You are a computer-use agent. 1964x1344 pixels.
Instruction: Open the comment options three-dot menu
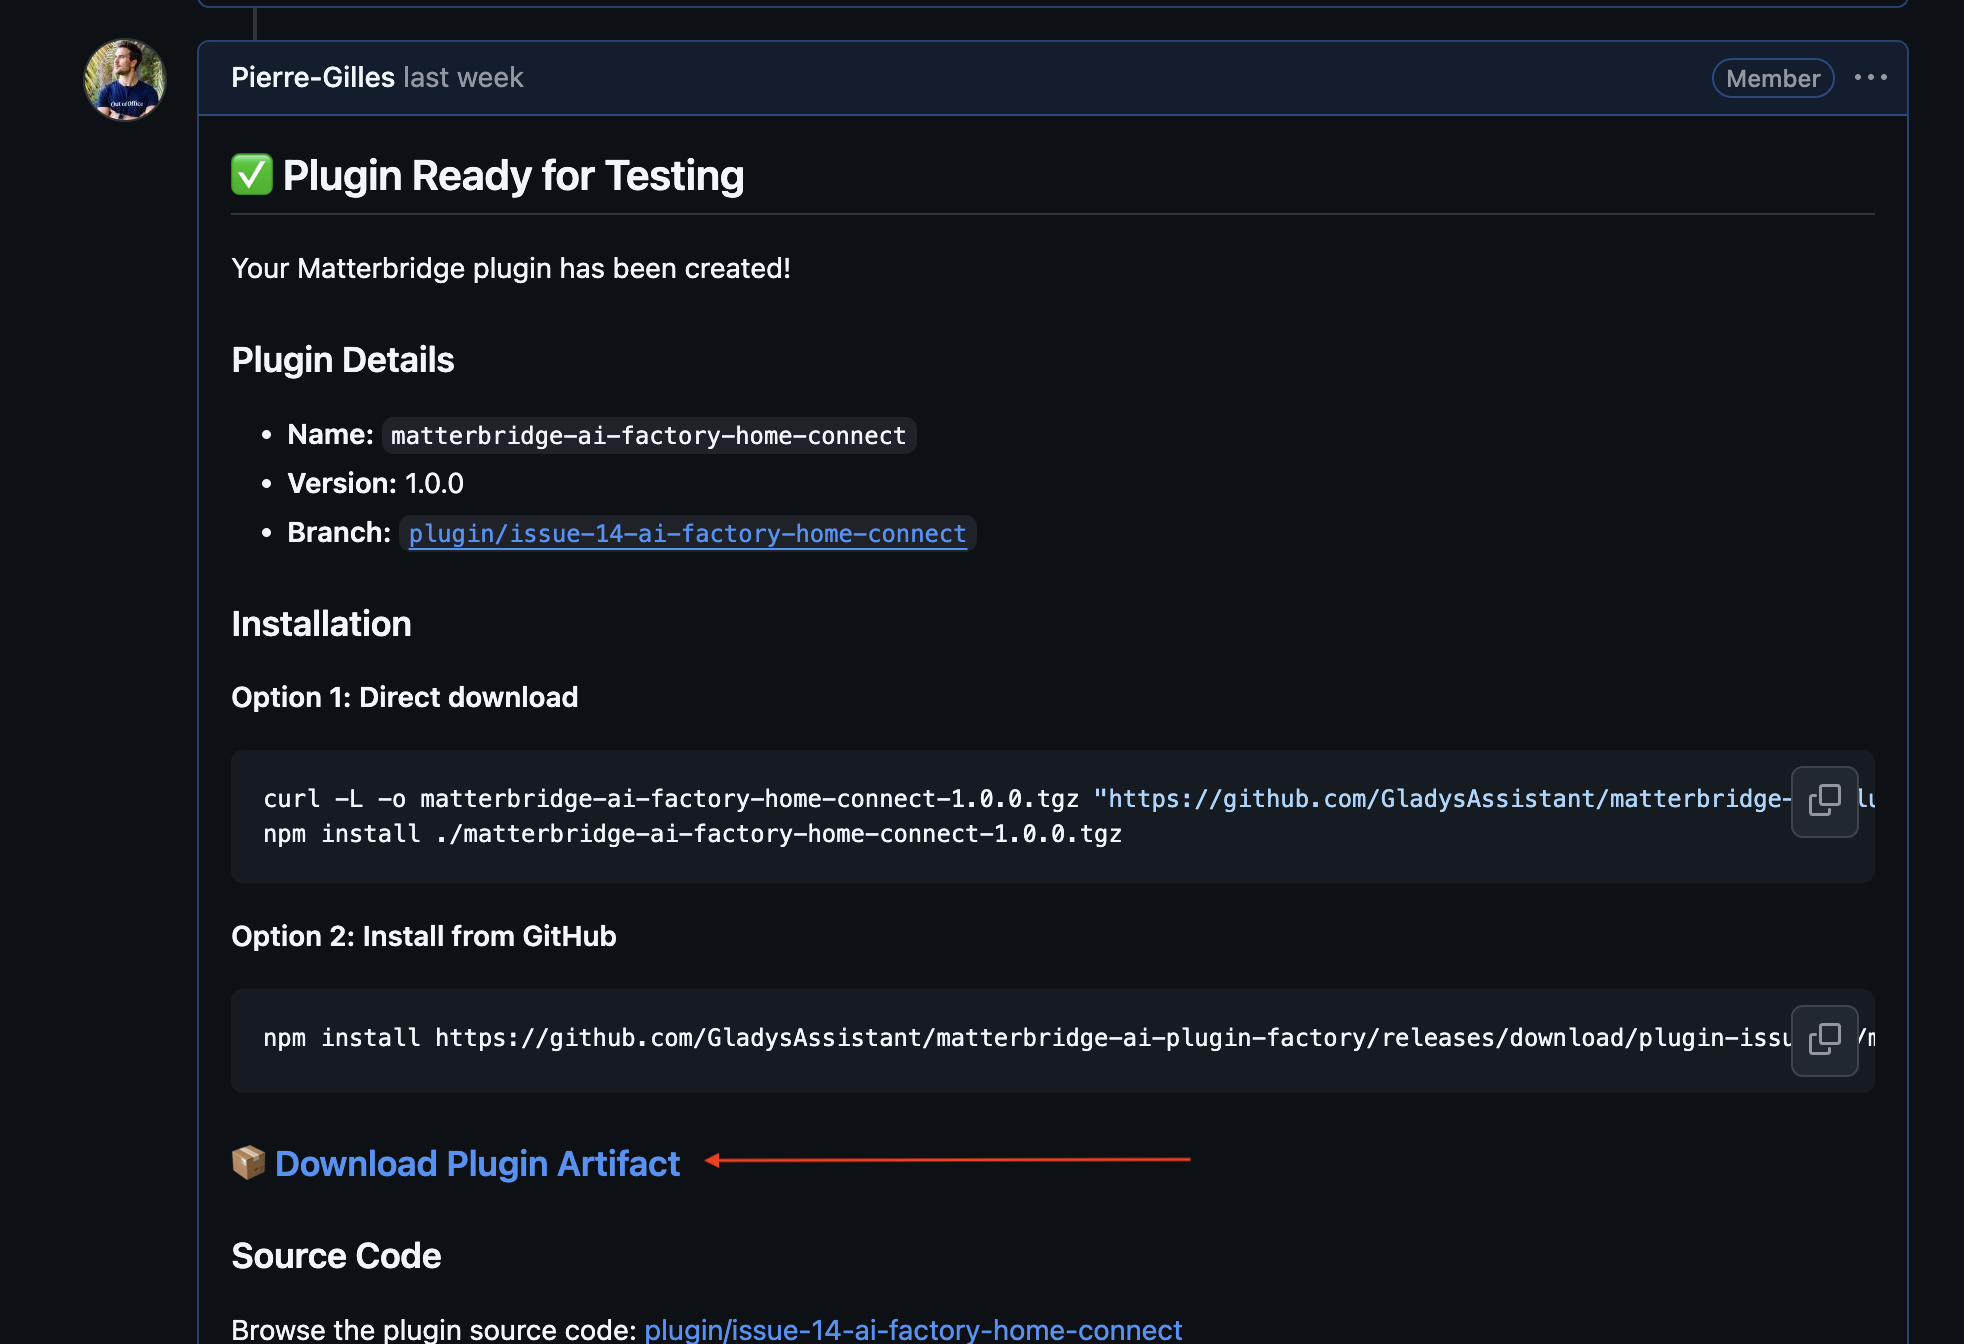point(1870,78)
